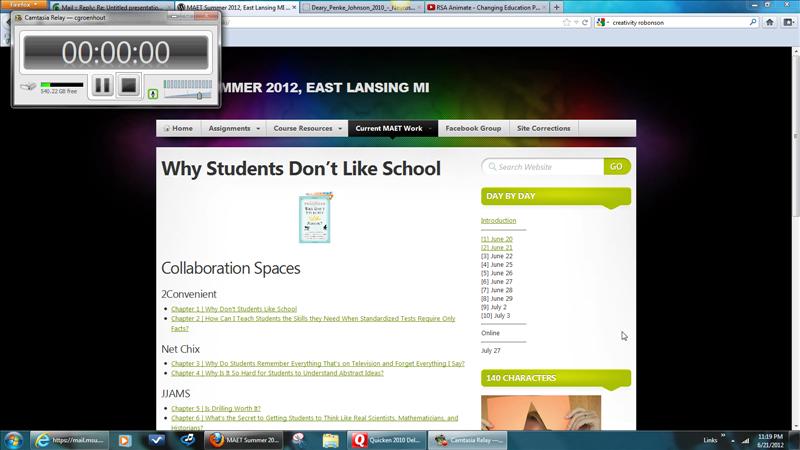
Task: Open Chapter 1 Why Don't Students Like School
Action: [x=234, y=309]
